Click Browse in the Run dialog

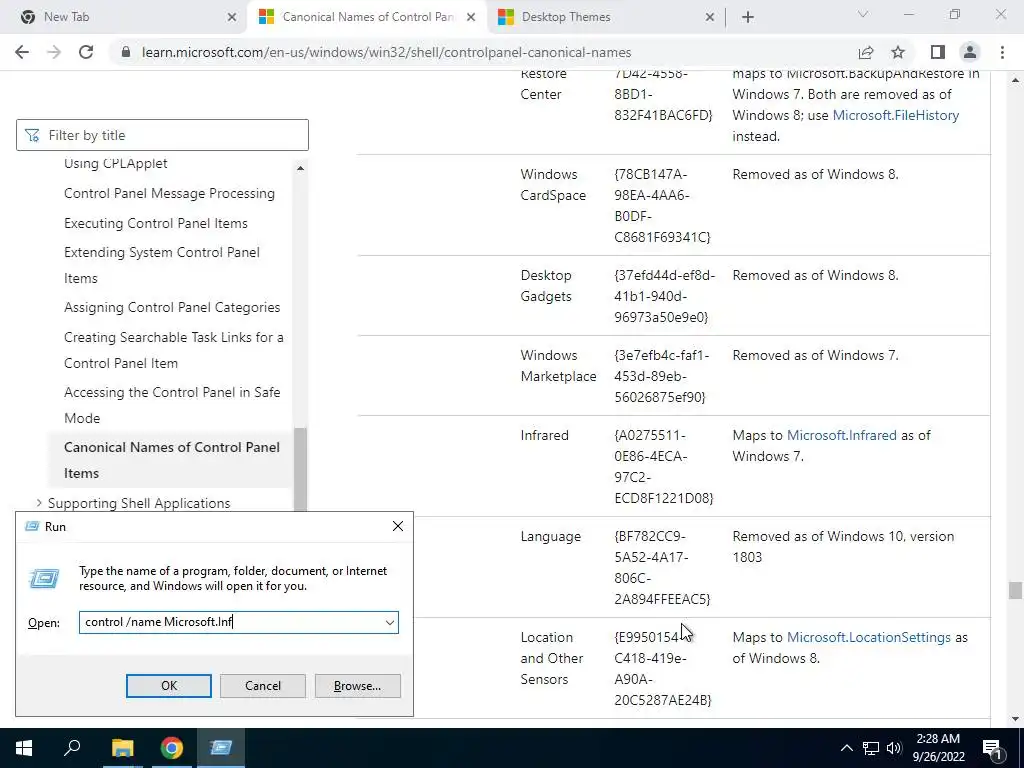pyautogui.click(x=357, y=686)
